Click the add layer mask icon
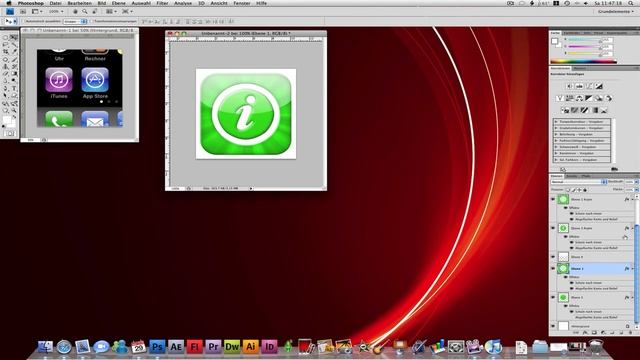 pos(594,333)
